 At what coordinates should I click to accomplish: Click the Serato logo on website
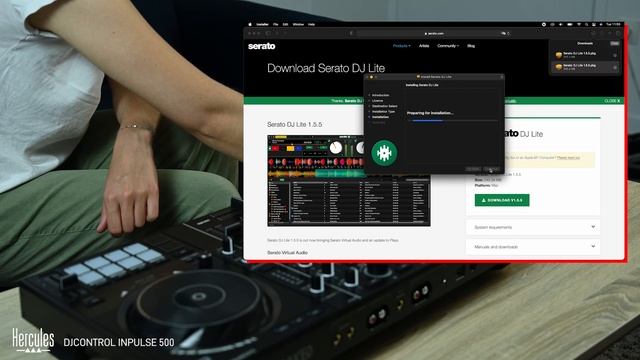[262, 46]
